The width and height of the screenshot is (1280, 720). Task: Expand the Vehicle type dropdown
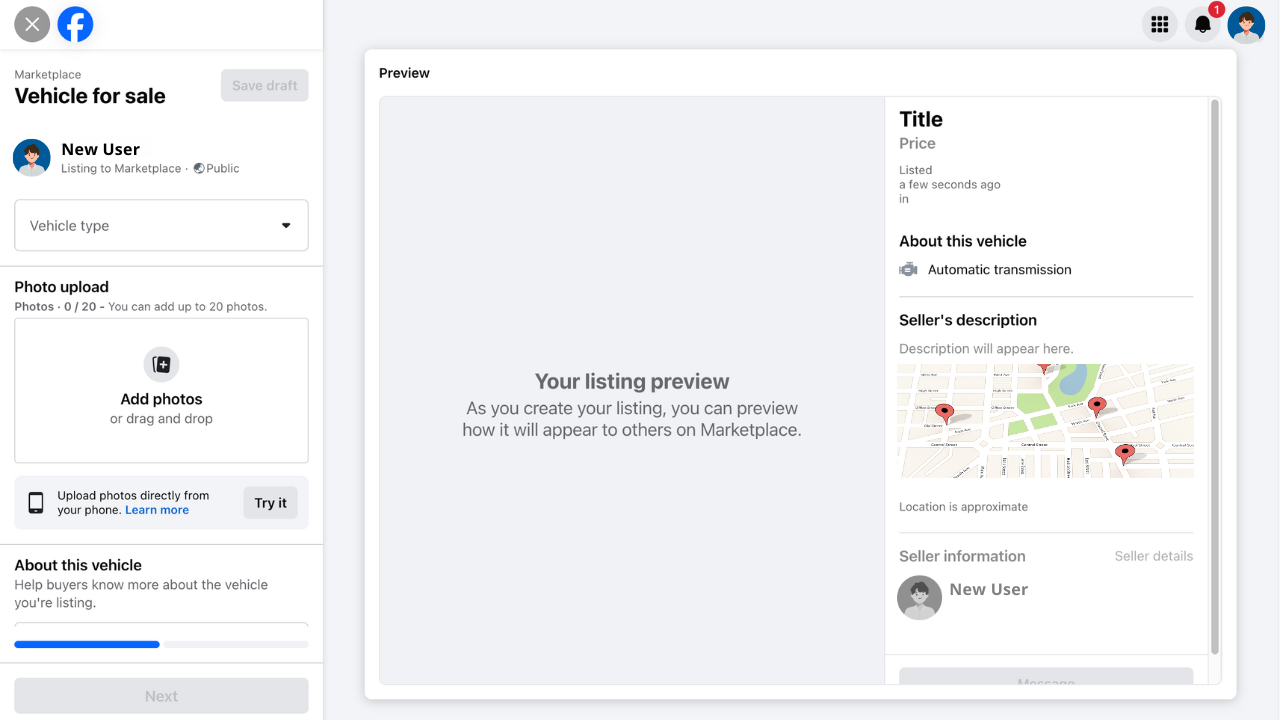coord(161,225)
